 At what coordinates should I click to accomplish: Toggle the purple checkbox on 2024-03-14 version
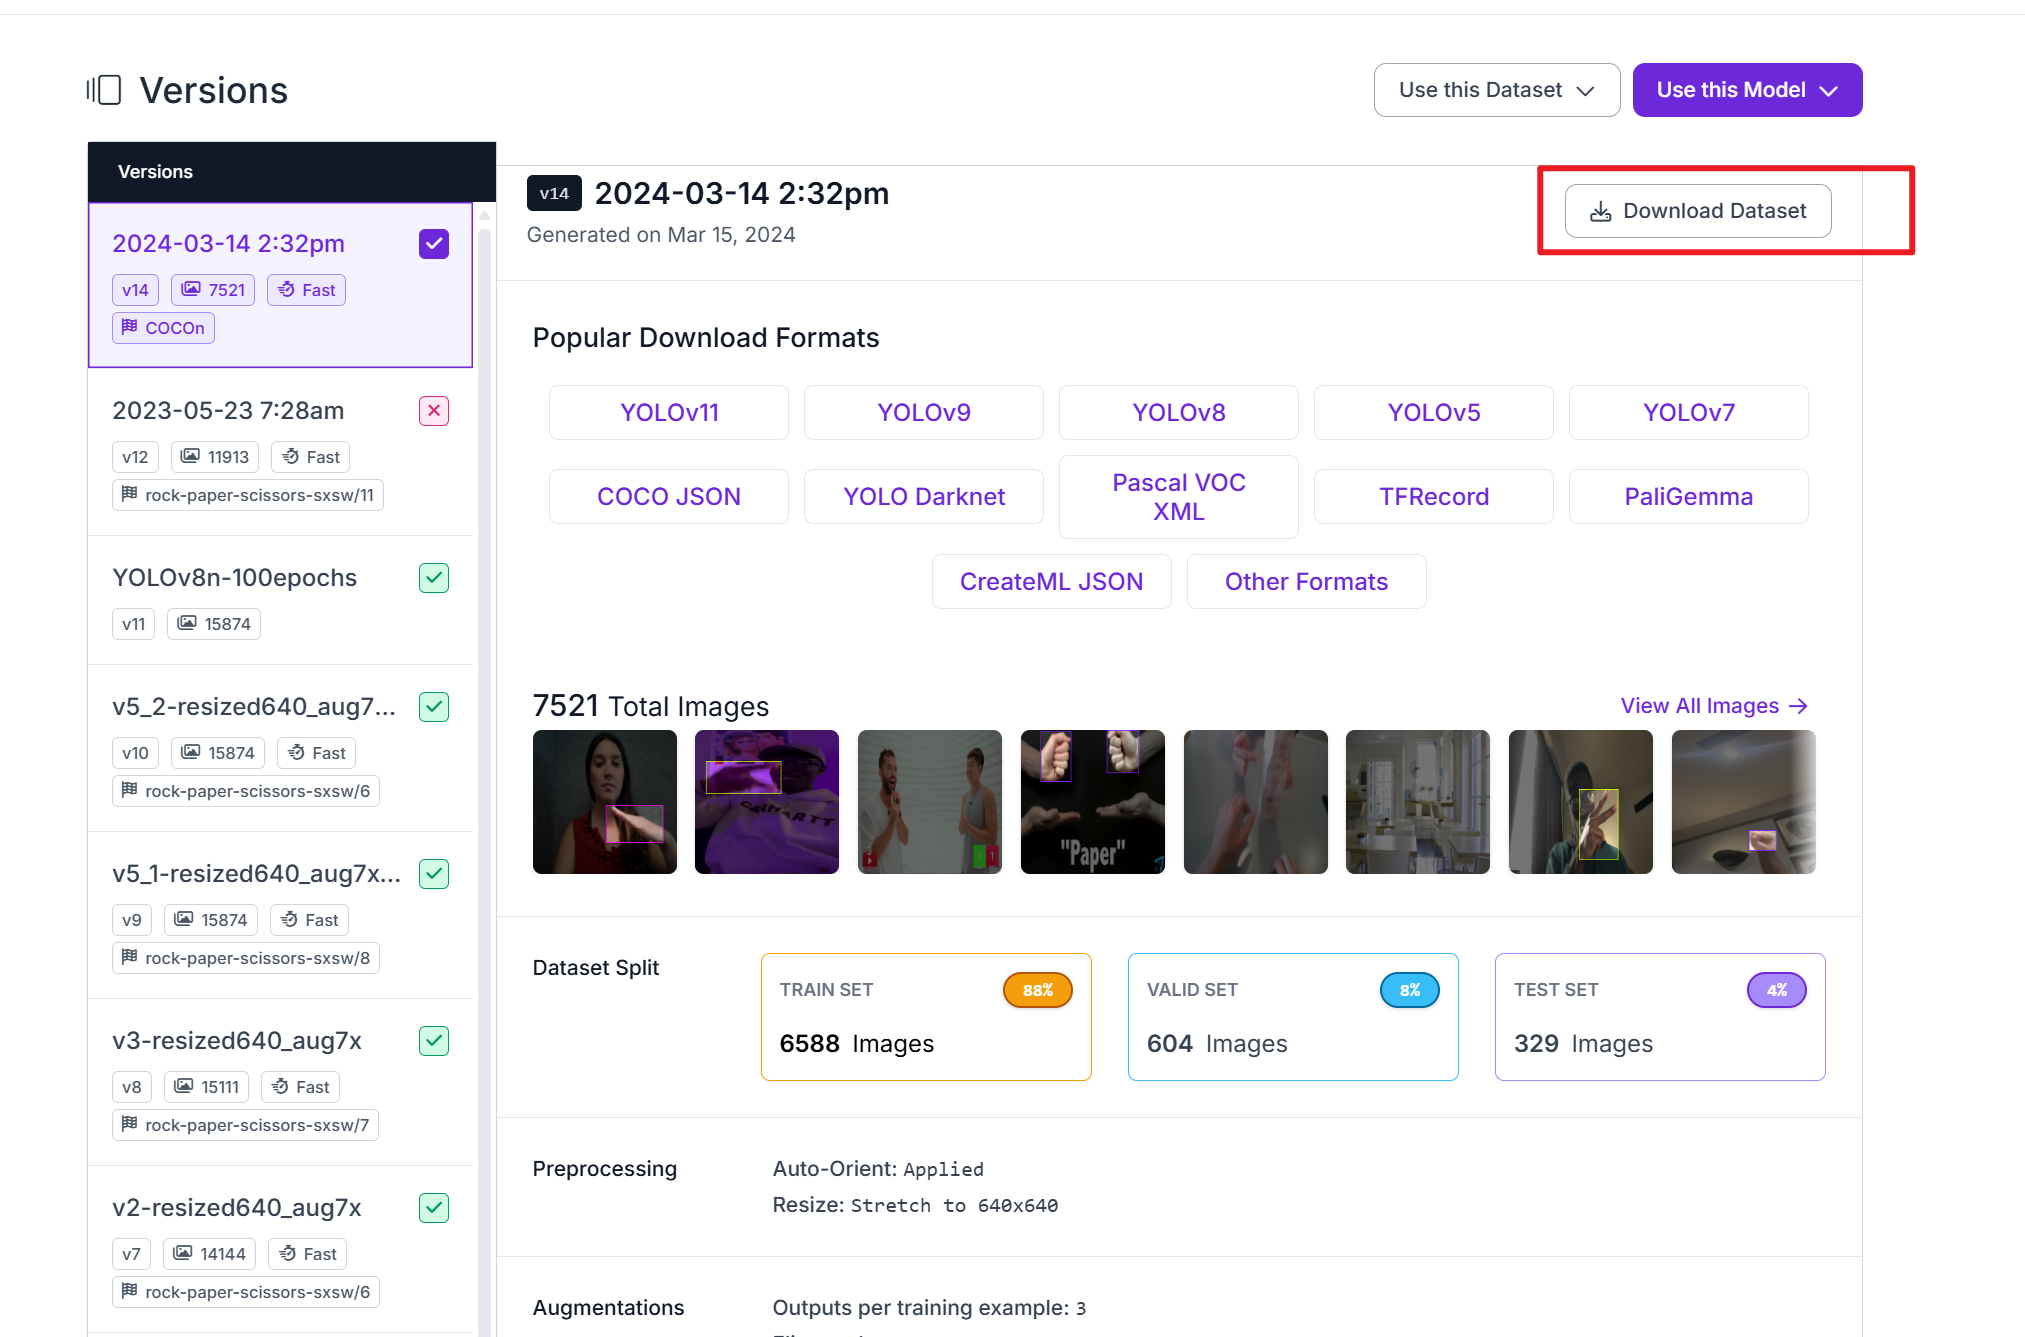pos(434,243)
